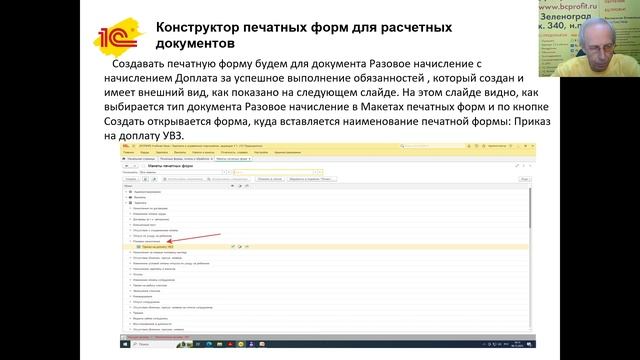Expand the Больничный лист tree node
Screen dimensions: 640x360
click(x=130, y=225)
